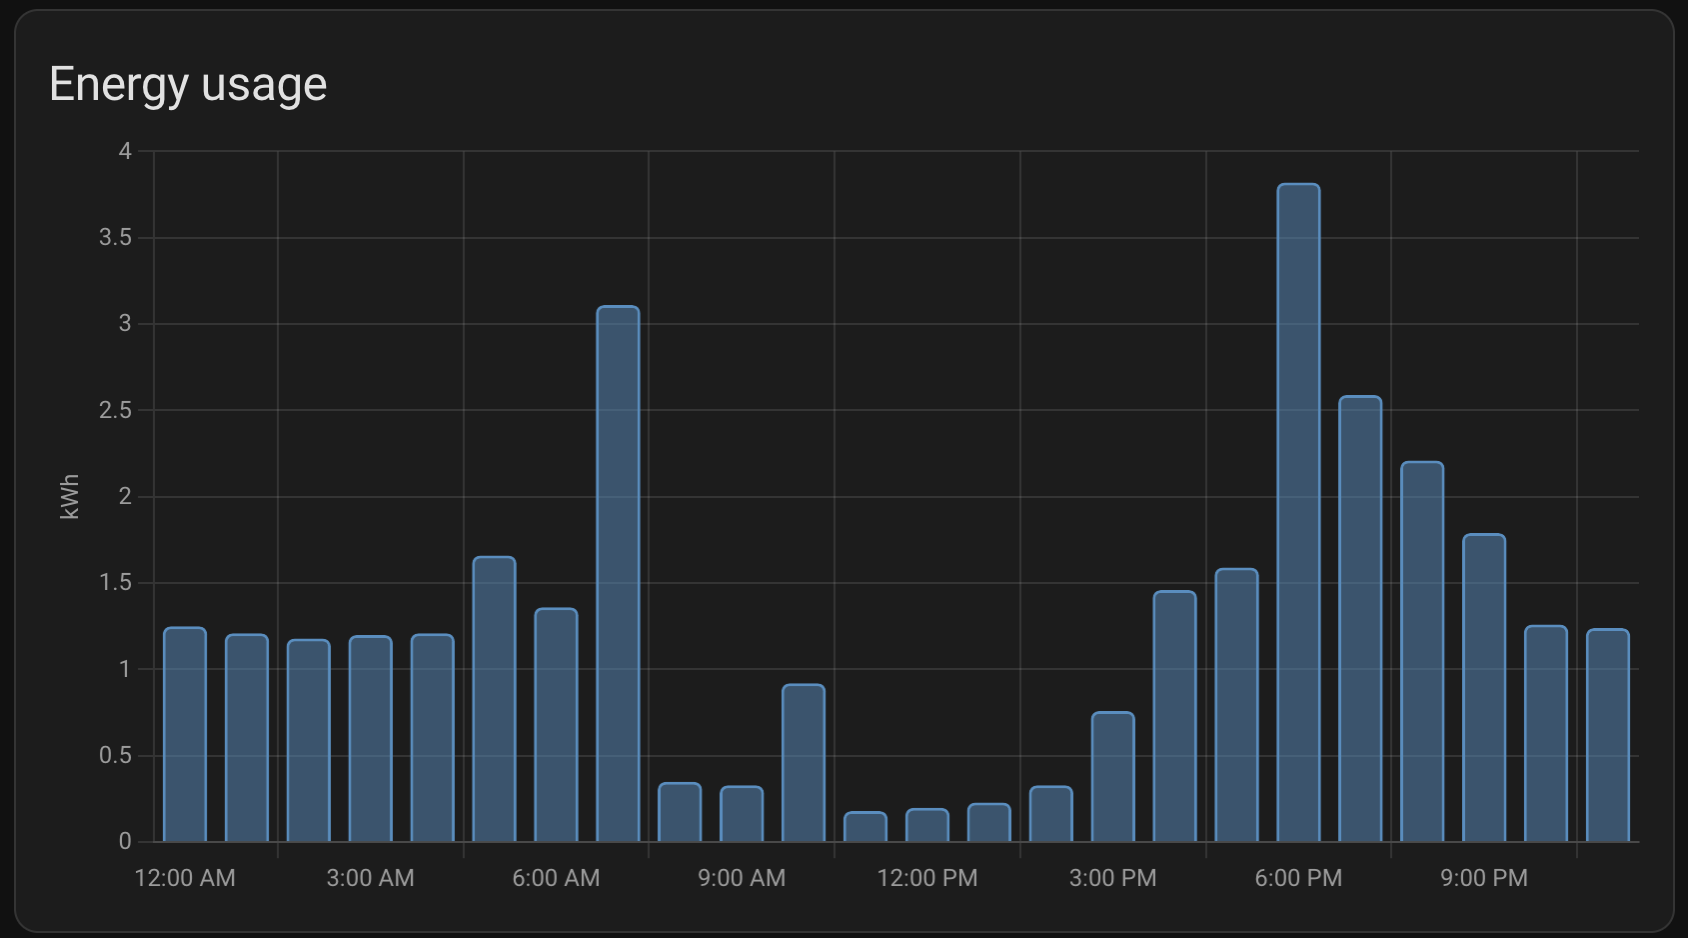The image size is (1688, 938).
Task: Click the 9:00 PM axis label
Action: [1484, 878]
